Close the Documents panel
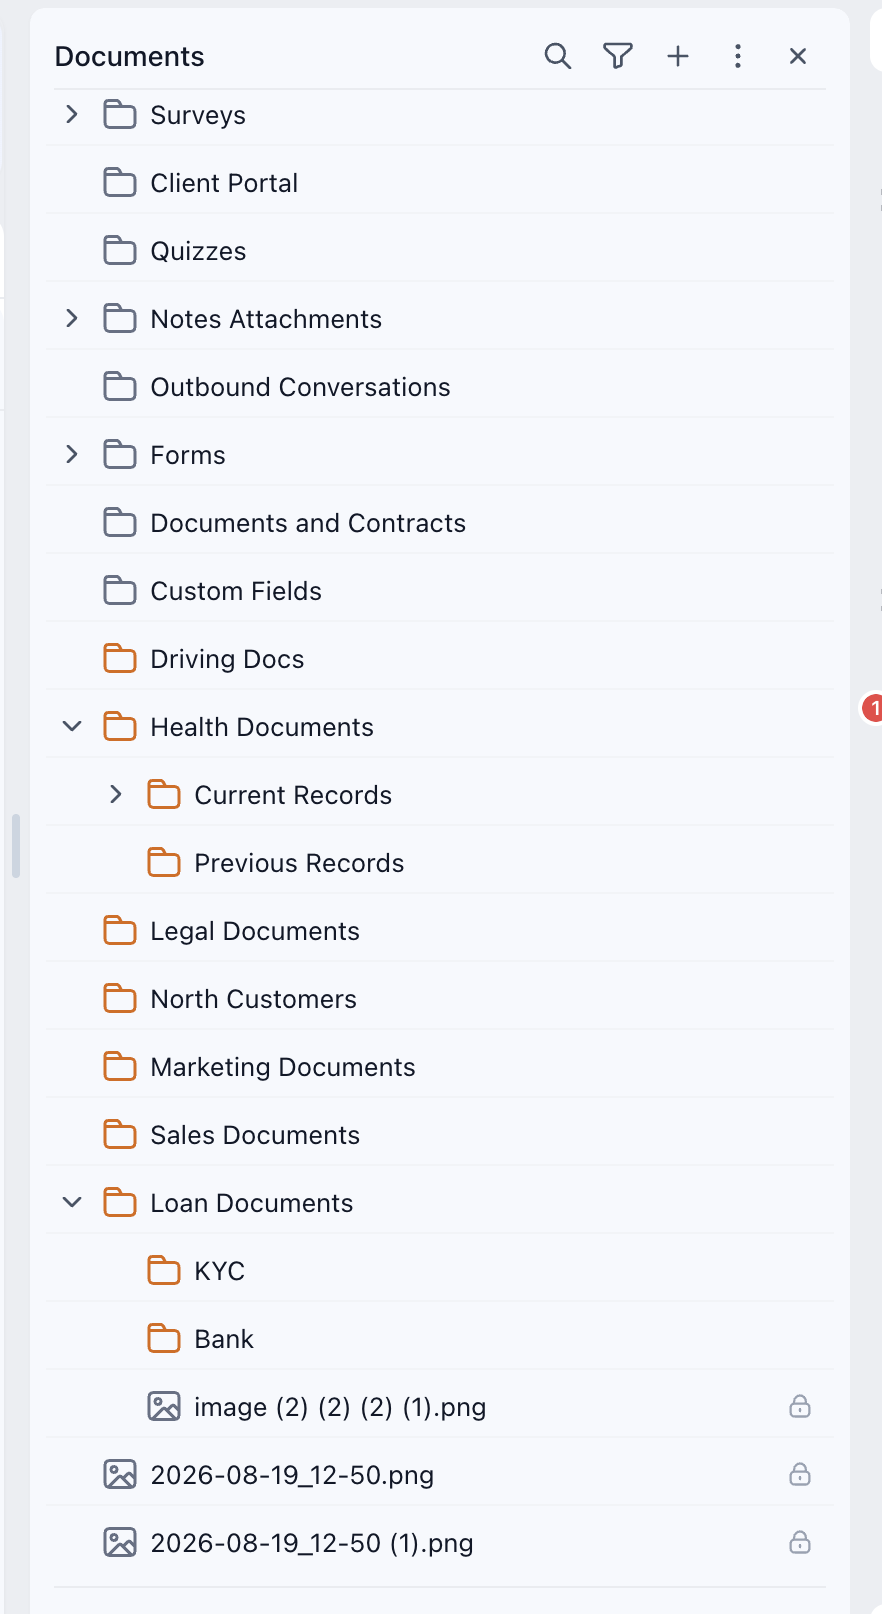Screen dimensions: 882x1614 click(798, 56)
